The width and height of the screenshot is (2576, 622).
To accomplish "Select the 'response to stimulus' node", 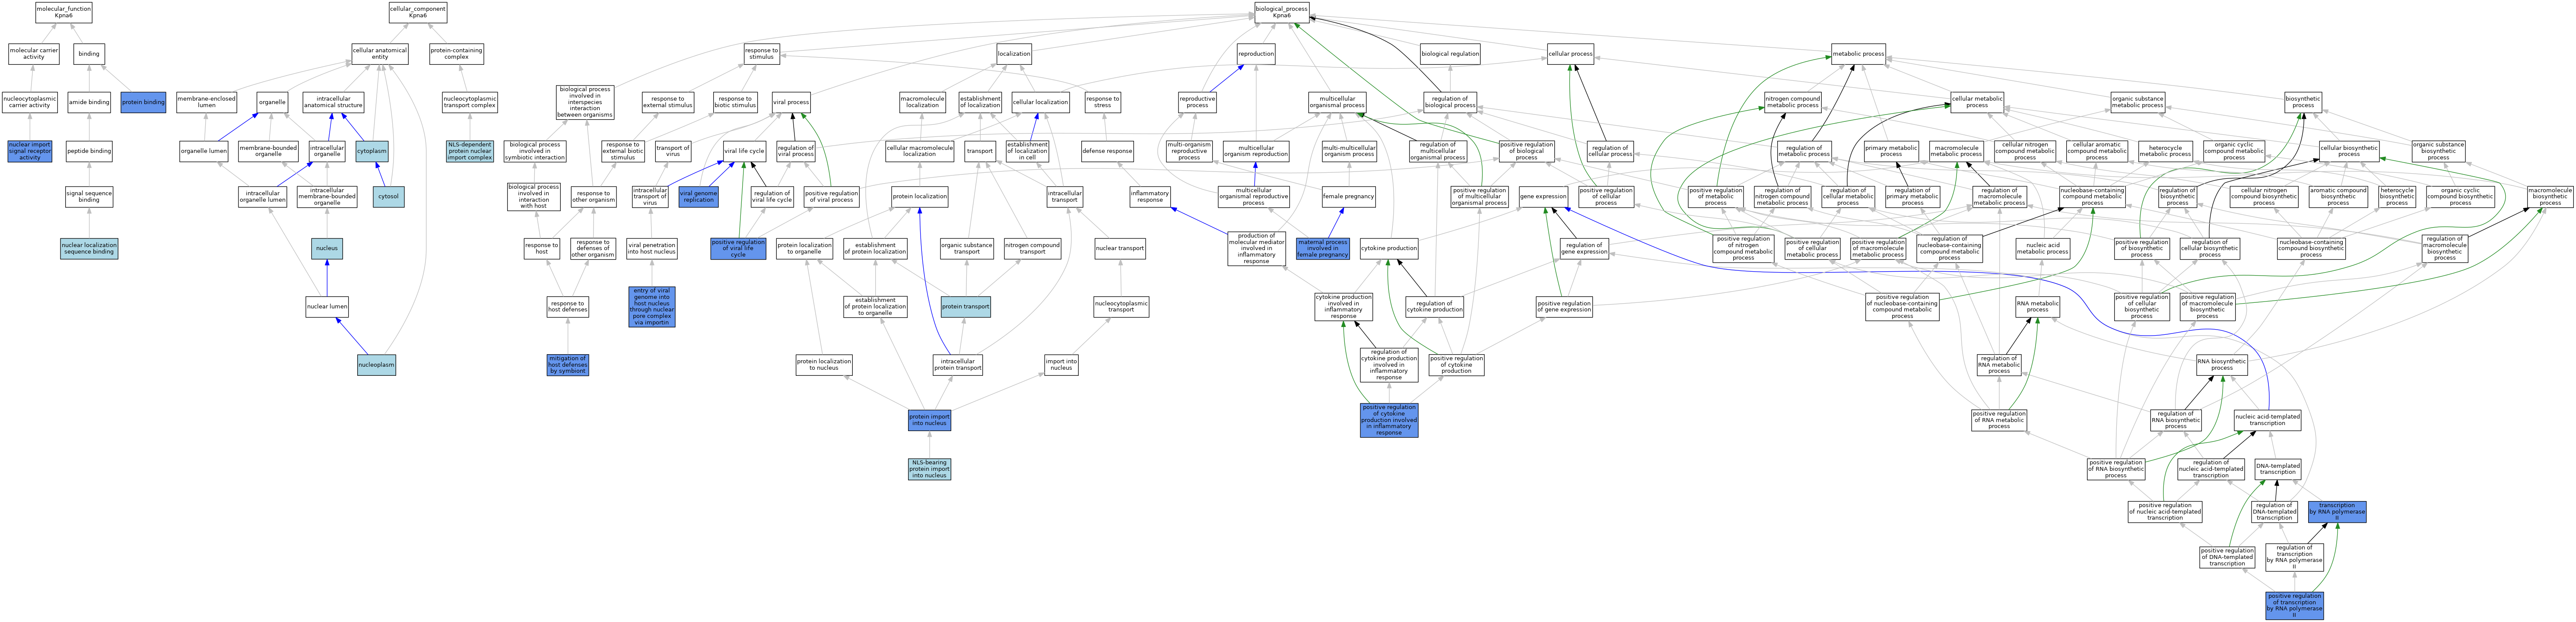I will click(762, 54).
